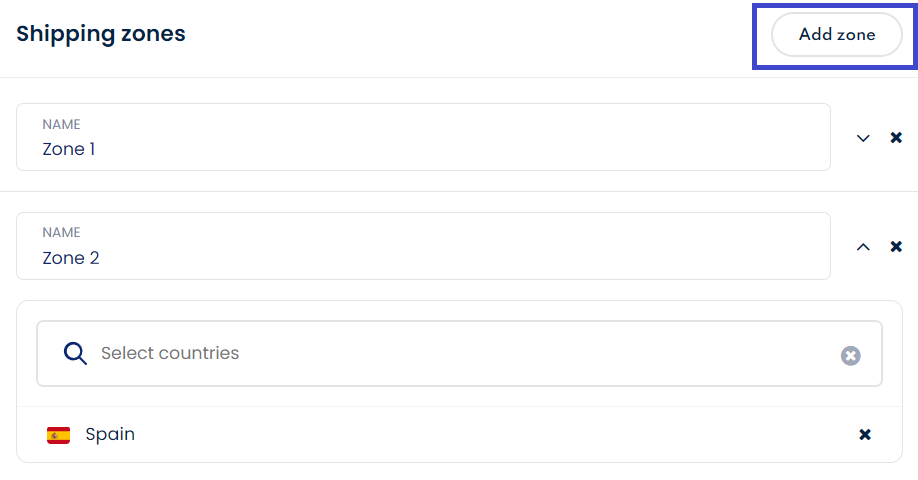The height and width of the screenshot is (480, 918).
Task: Click the Select countries placeholder text
Action: click(170, 353)
